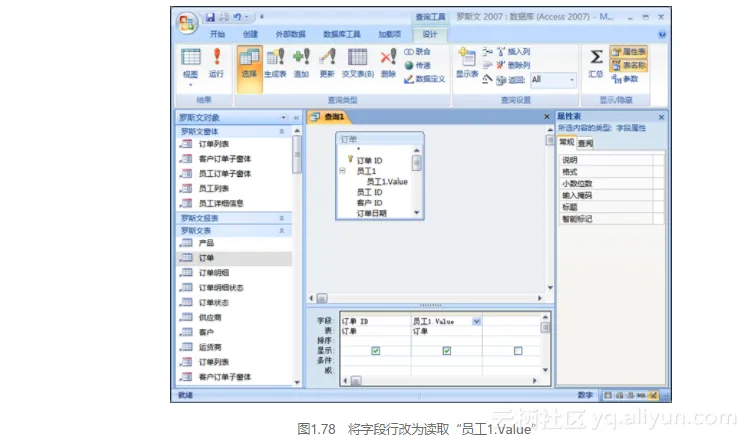Open the 外部数据 ribbon tab

[291, 34]
